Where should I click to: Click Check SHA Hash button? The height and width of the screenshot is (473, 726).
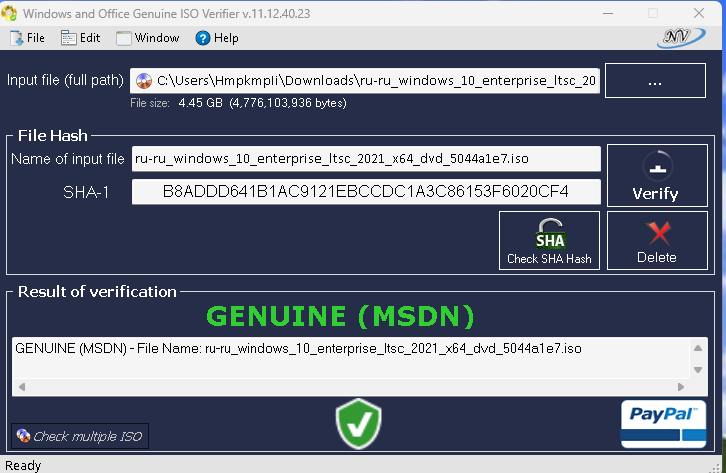[x=549, y=241]
